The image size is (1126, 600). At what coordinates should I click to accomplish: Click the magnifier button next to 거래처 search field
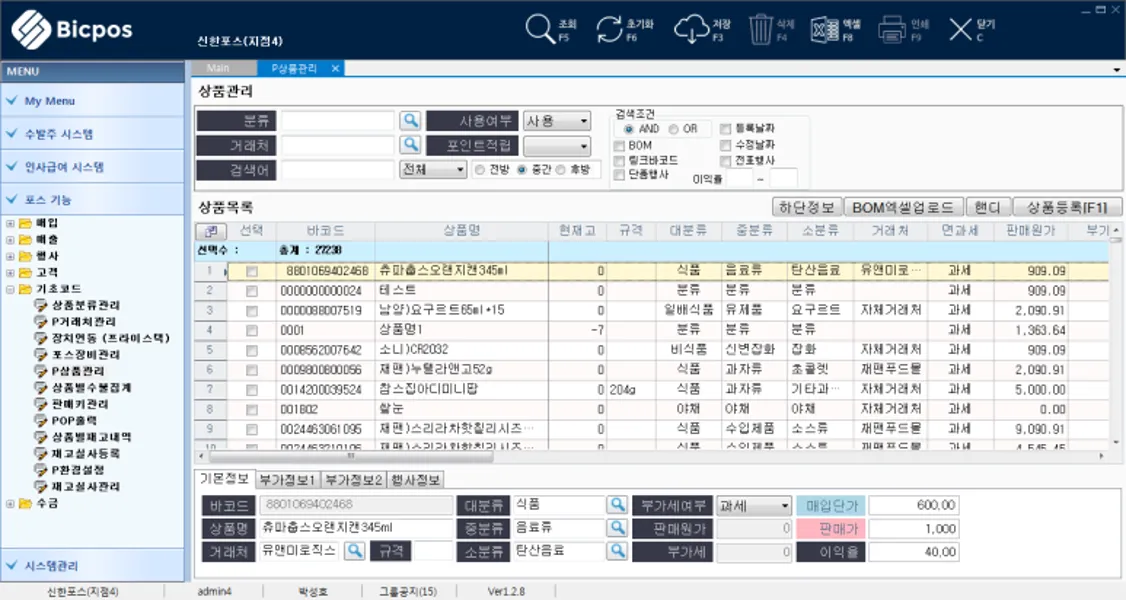(410, 145)
